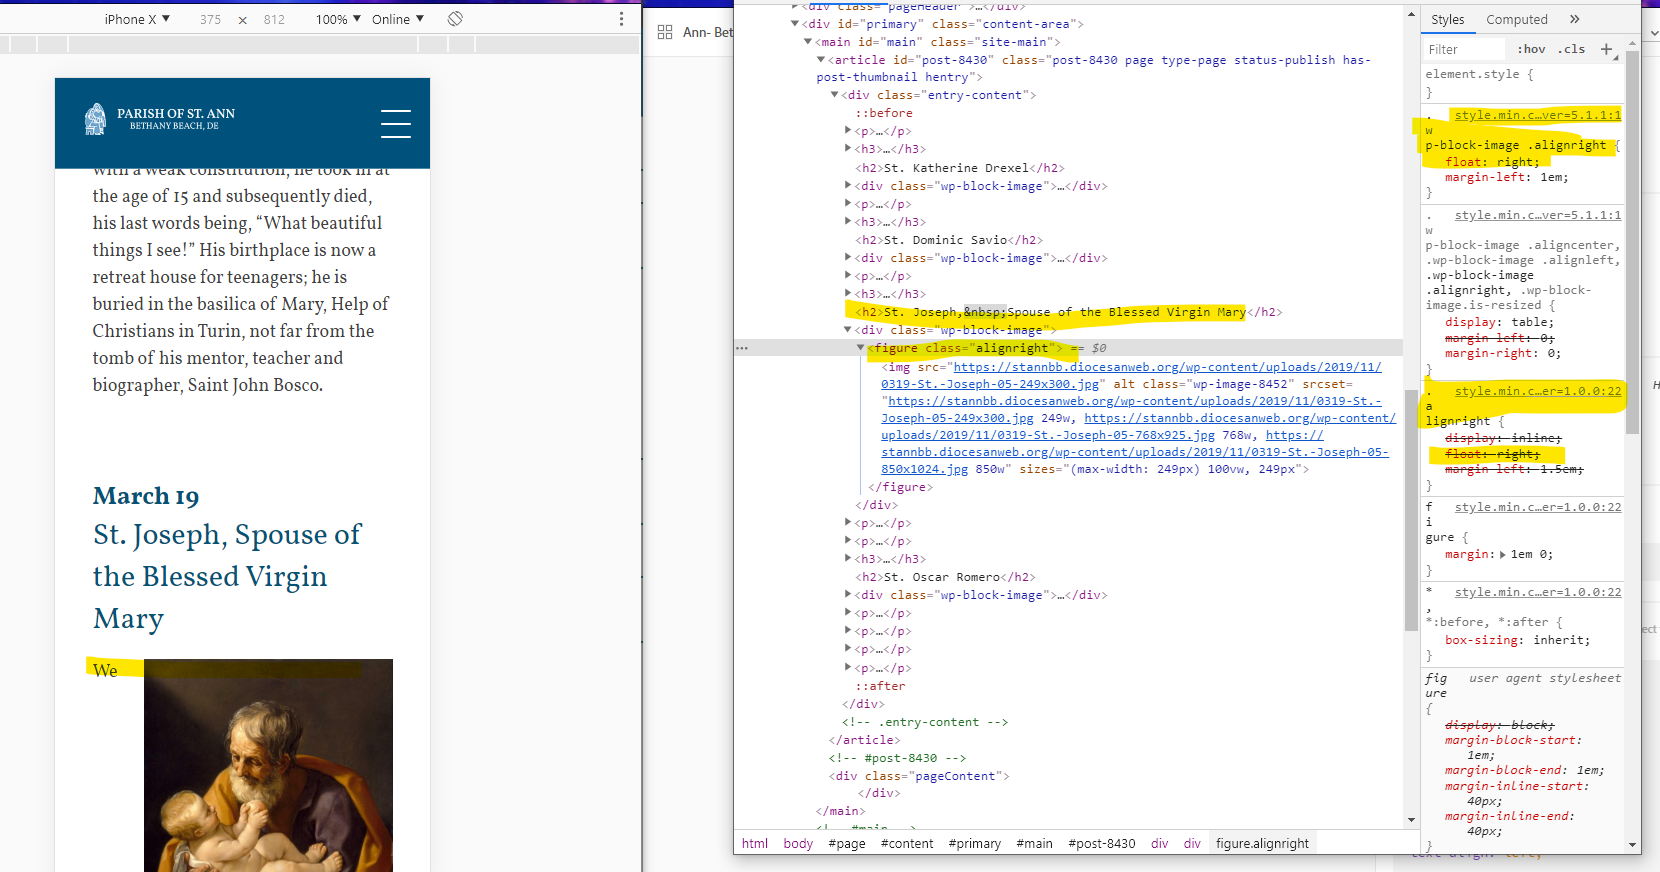Click the plus icon to add a new style rule
The height and width of the screenshot is (872, 1660).
(x=1606, y=49)
